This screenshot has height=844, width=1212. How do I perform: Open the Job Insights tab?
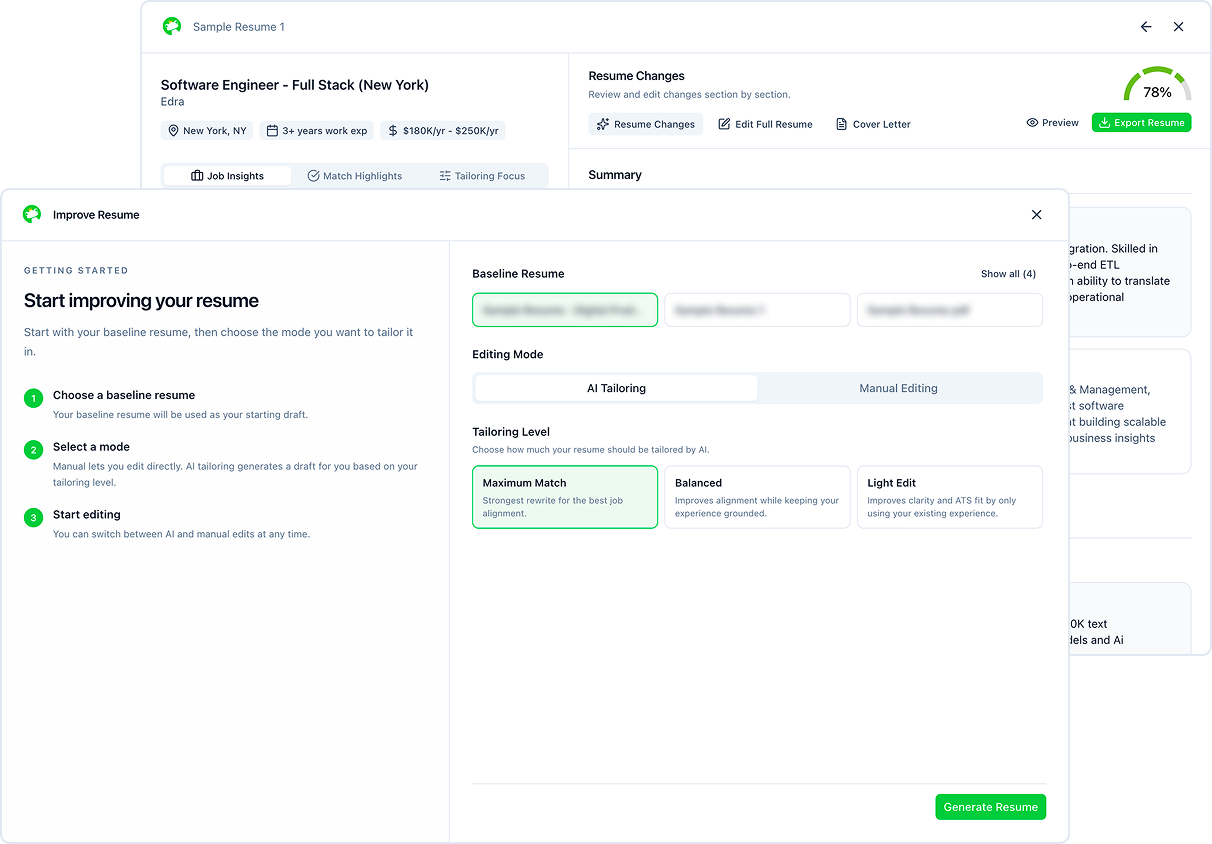tap(227, 176)
